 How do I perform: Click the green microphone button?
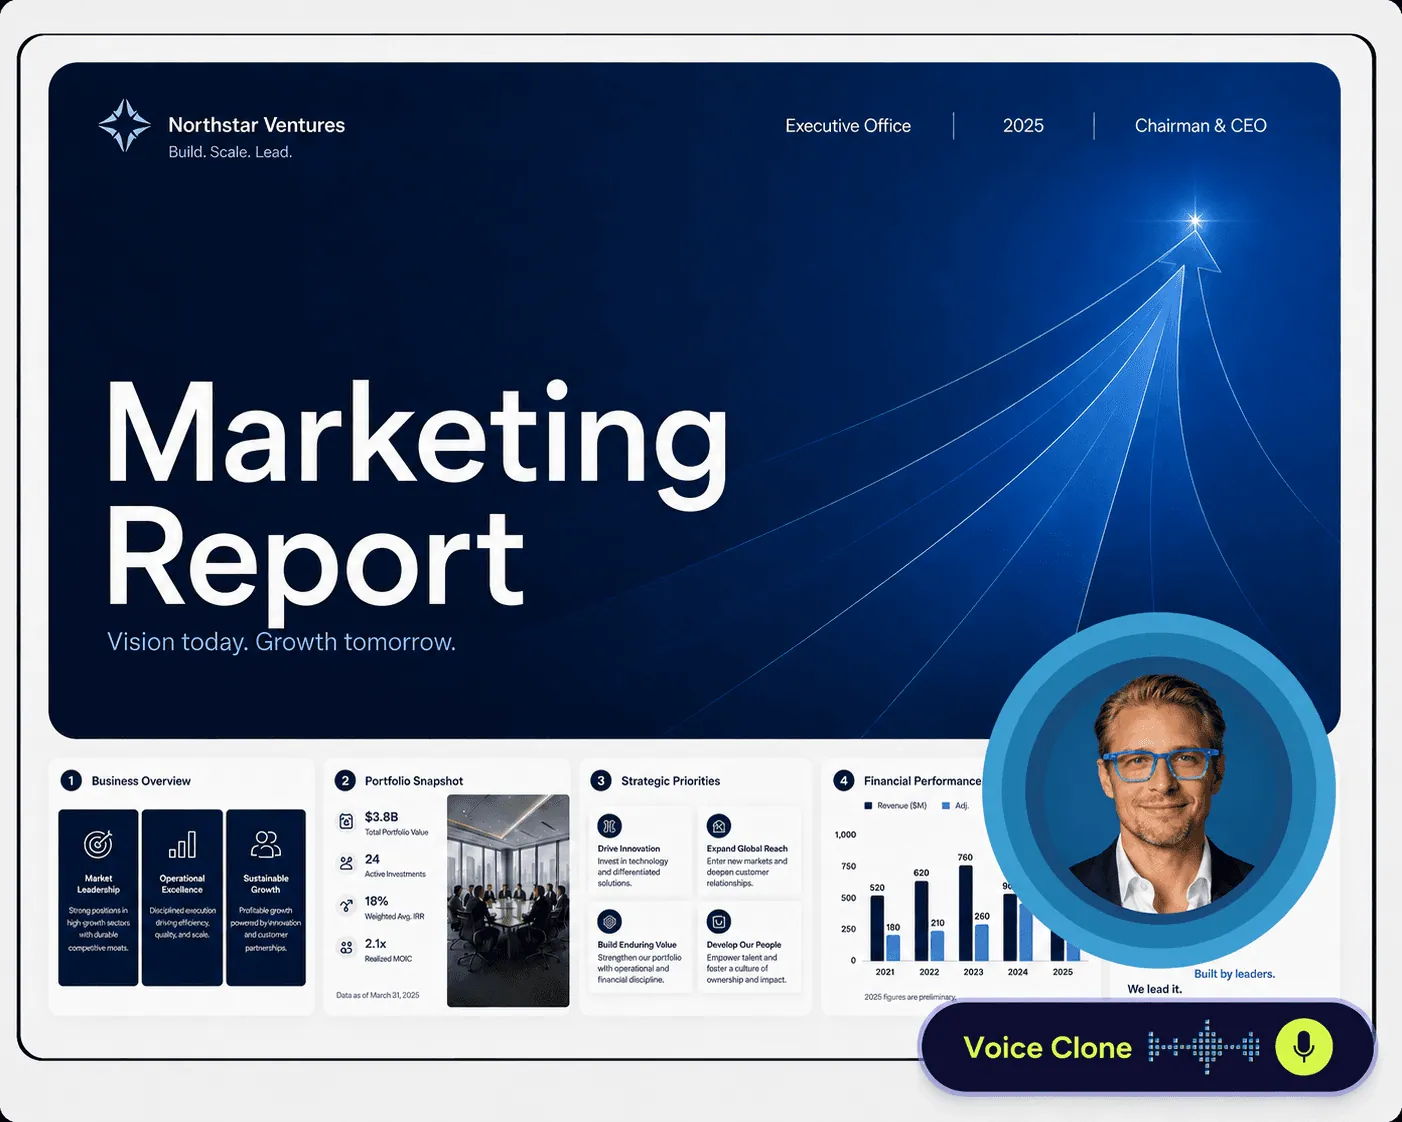tap(1304, 1047)
